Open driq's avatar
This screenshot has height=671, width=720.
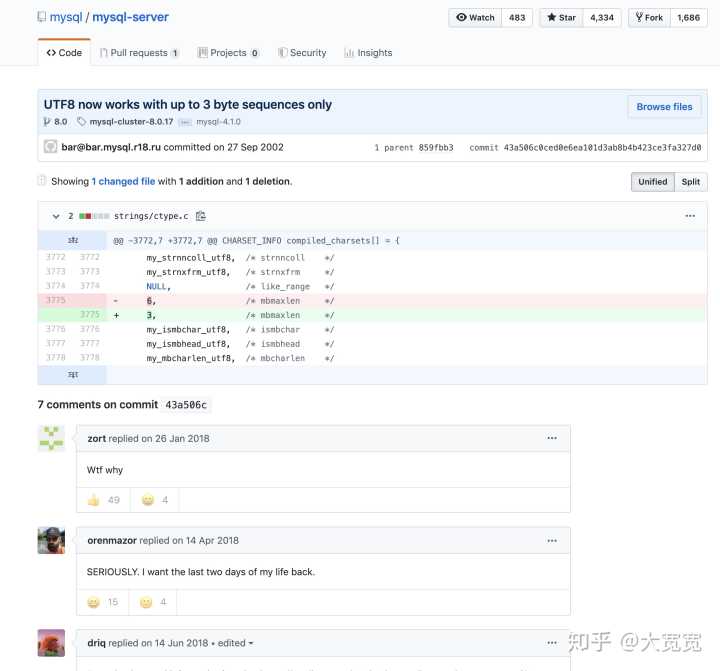pos(51,643)
